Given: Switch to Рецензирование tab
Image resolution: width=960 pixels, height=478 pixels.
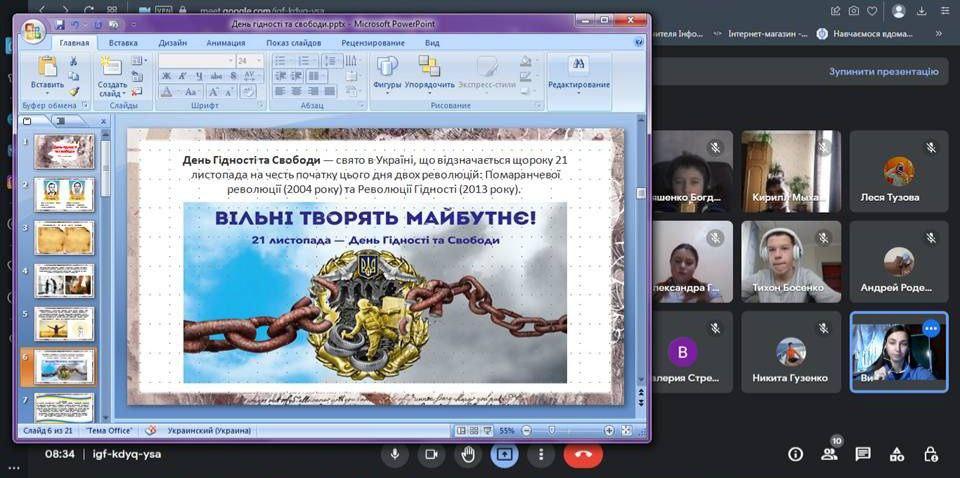Looking at the screenshot, I should tap(373, 43).
